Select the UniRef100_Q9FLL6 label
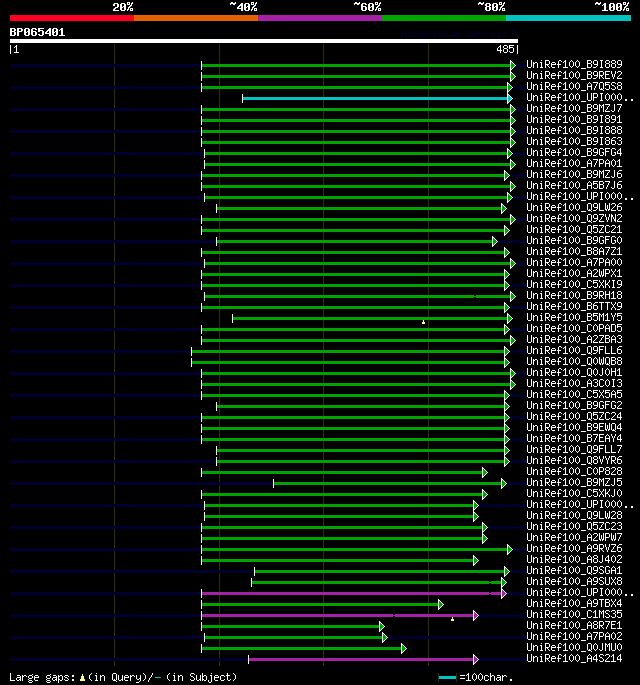The height and width of the screenshot is (685, 640). coord(574,350)
